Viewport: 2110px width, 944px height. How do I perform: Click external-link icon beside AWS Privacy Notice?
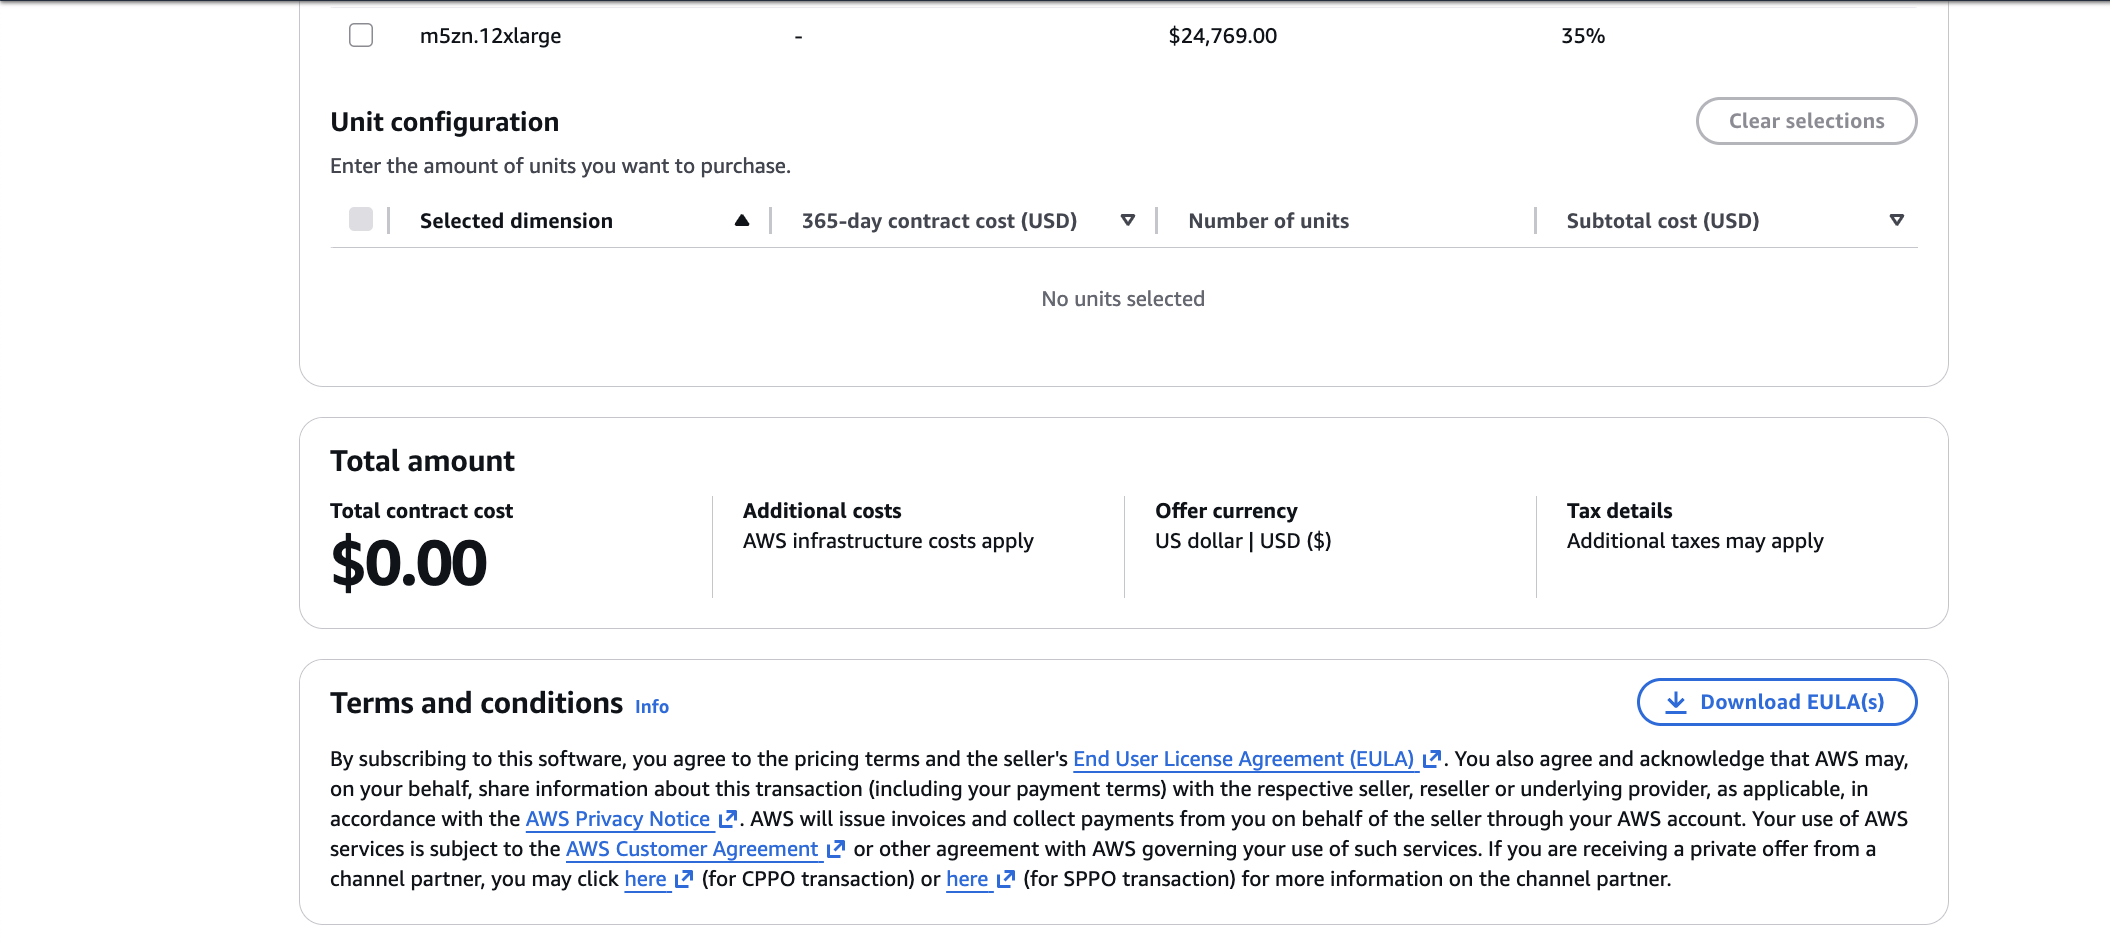pyautogui.click(x=728, y=819)
